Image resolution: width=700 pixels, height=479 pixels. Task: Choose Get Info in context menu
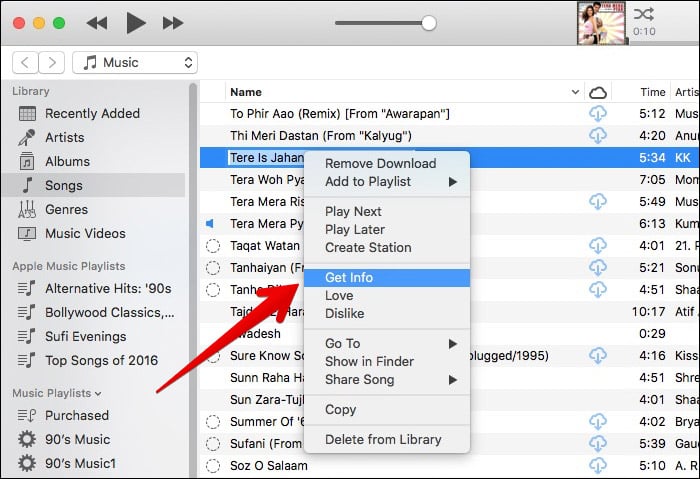pyautogui.click(x=387, y=278)
